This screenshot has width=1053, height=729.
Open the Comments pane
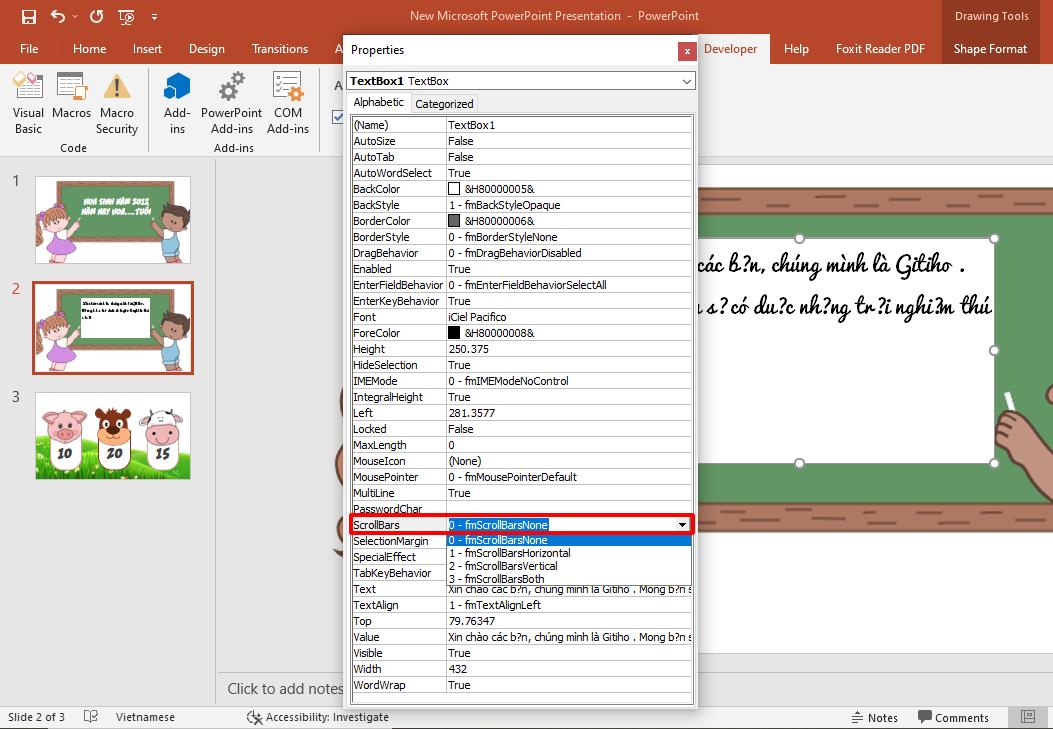(955, 717)
